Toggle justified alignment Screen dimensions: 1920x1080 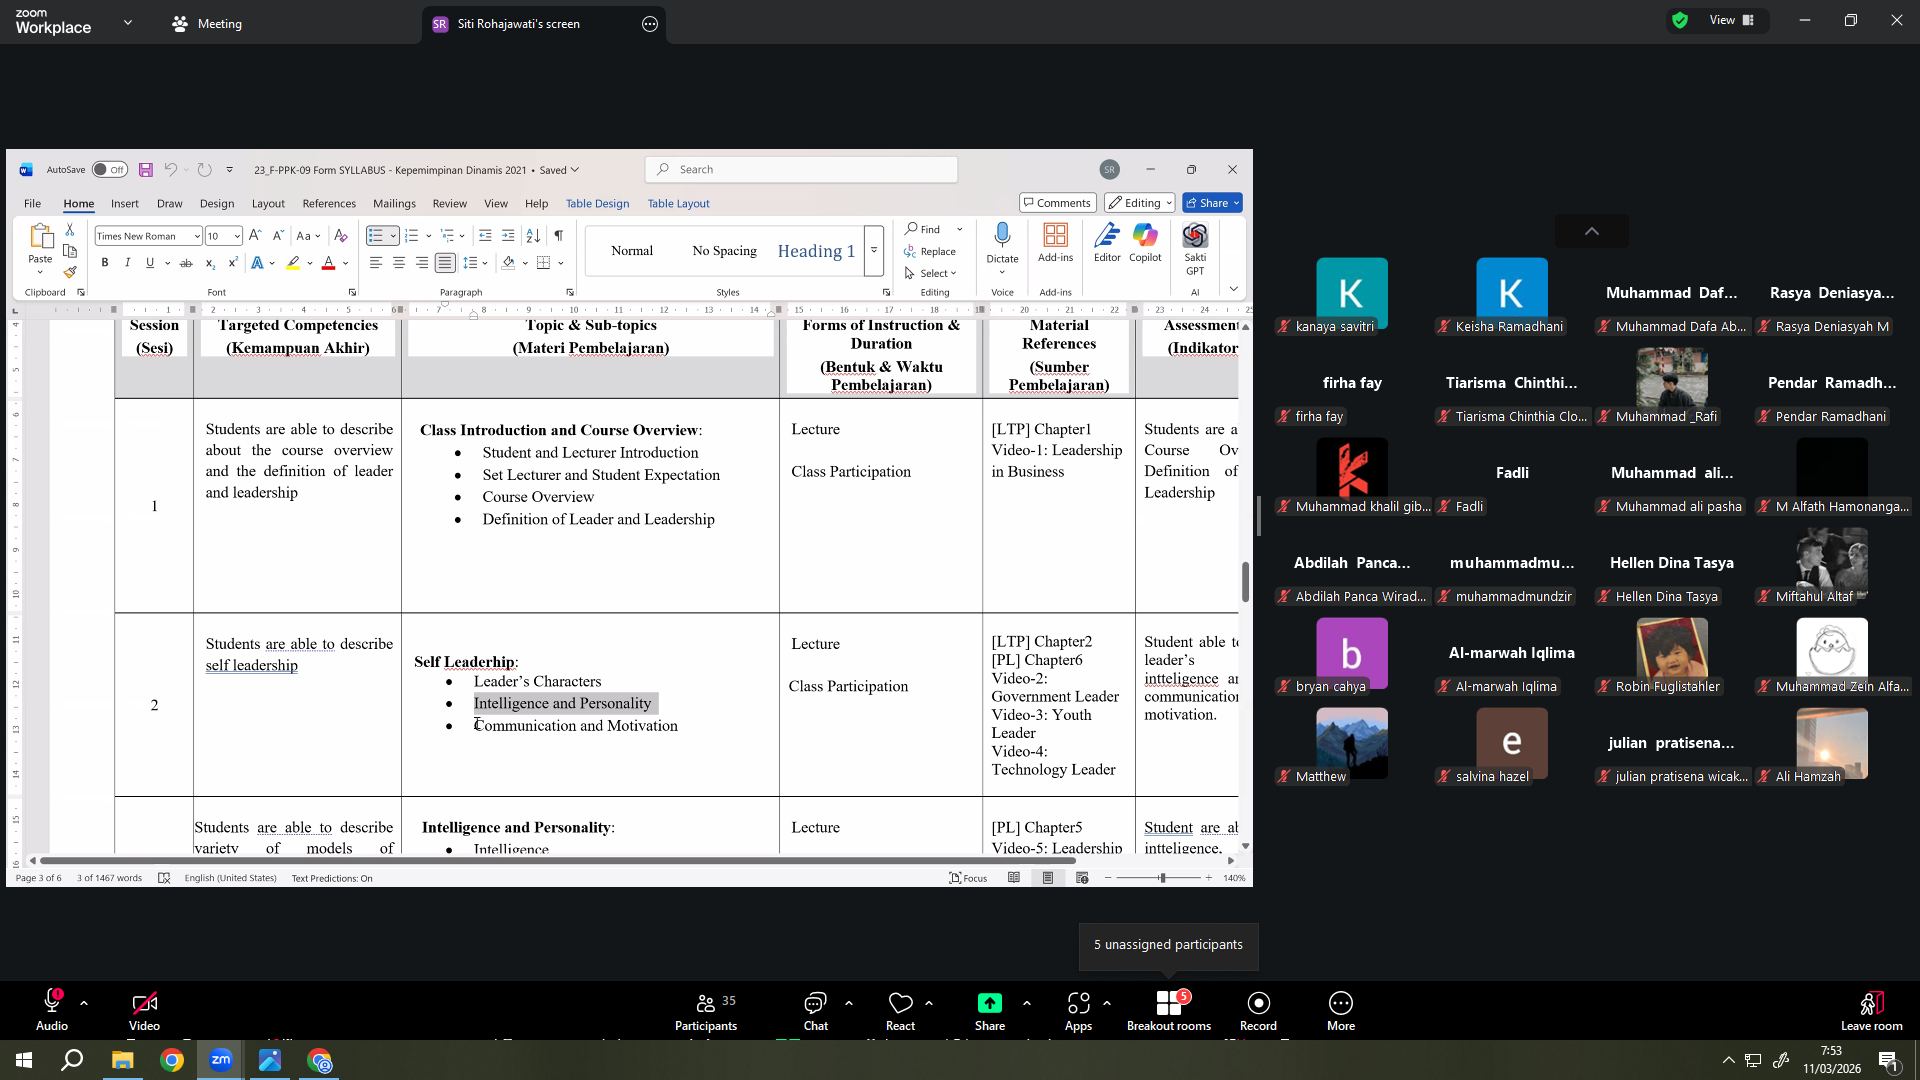point(445,263)
